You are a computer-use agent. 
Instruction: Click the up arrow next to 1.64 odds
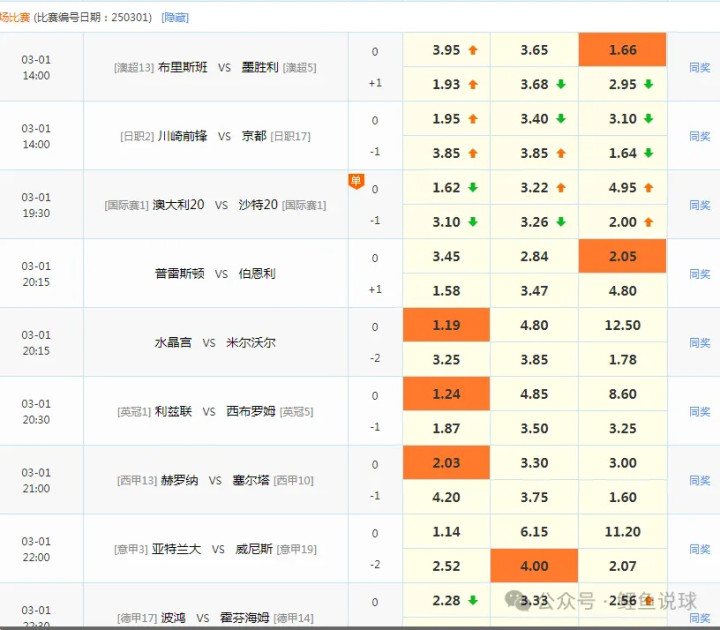[648, 153]
